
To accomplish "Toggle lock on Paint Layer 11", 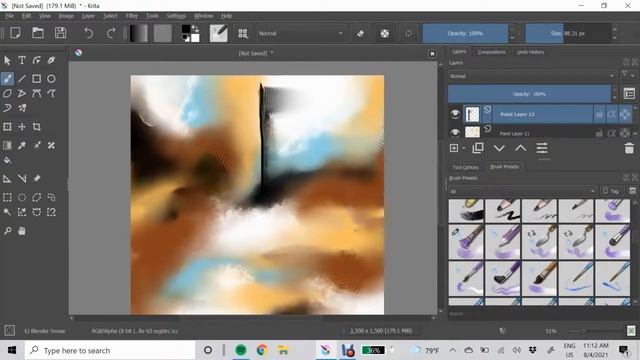I will [599, 133].
